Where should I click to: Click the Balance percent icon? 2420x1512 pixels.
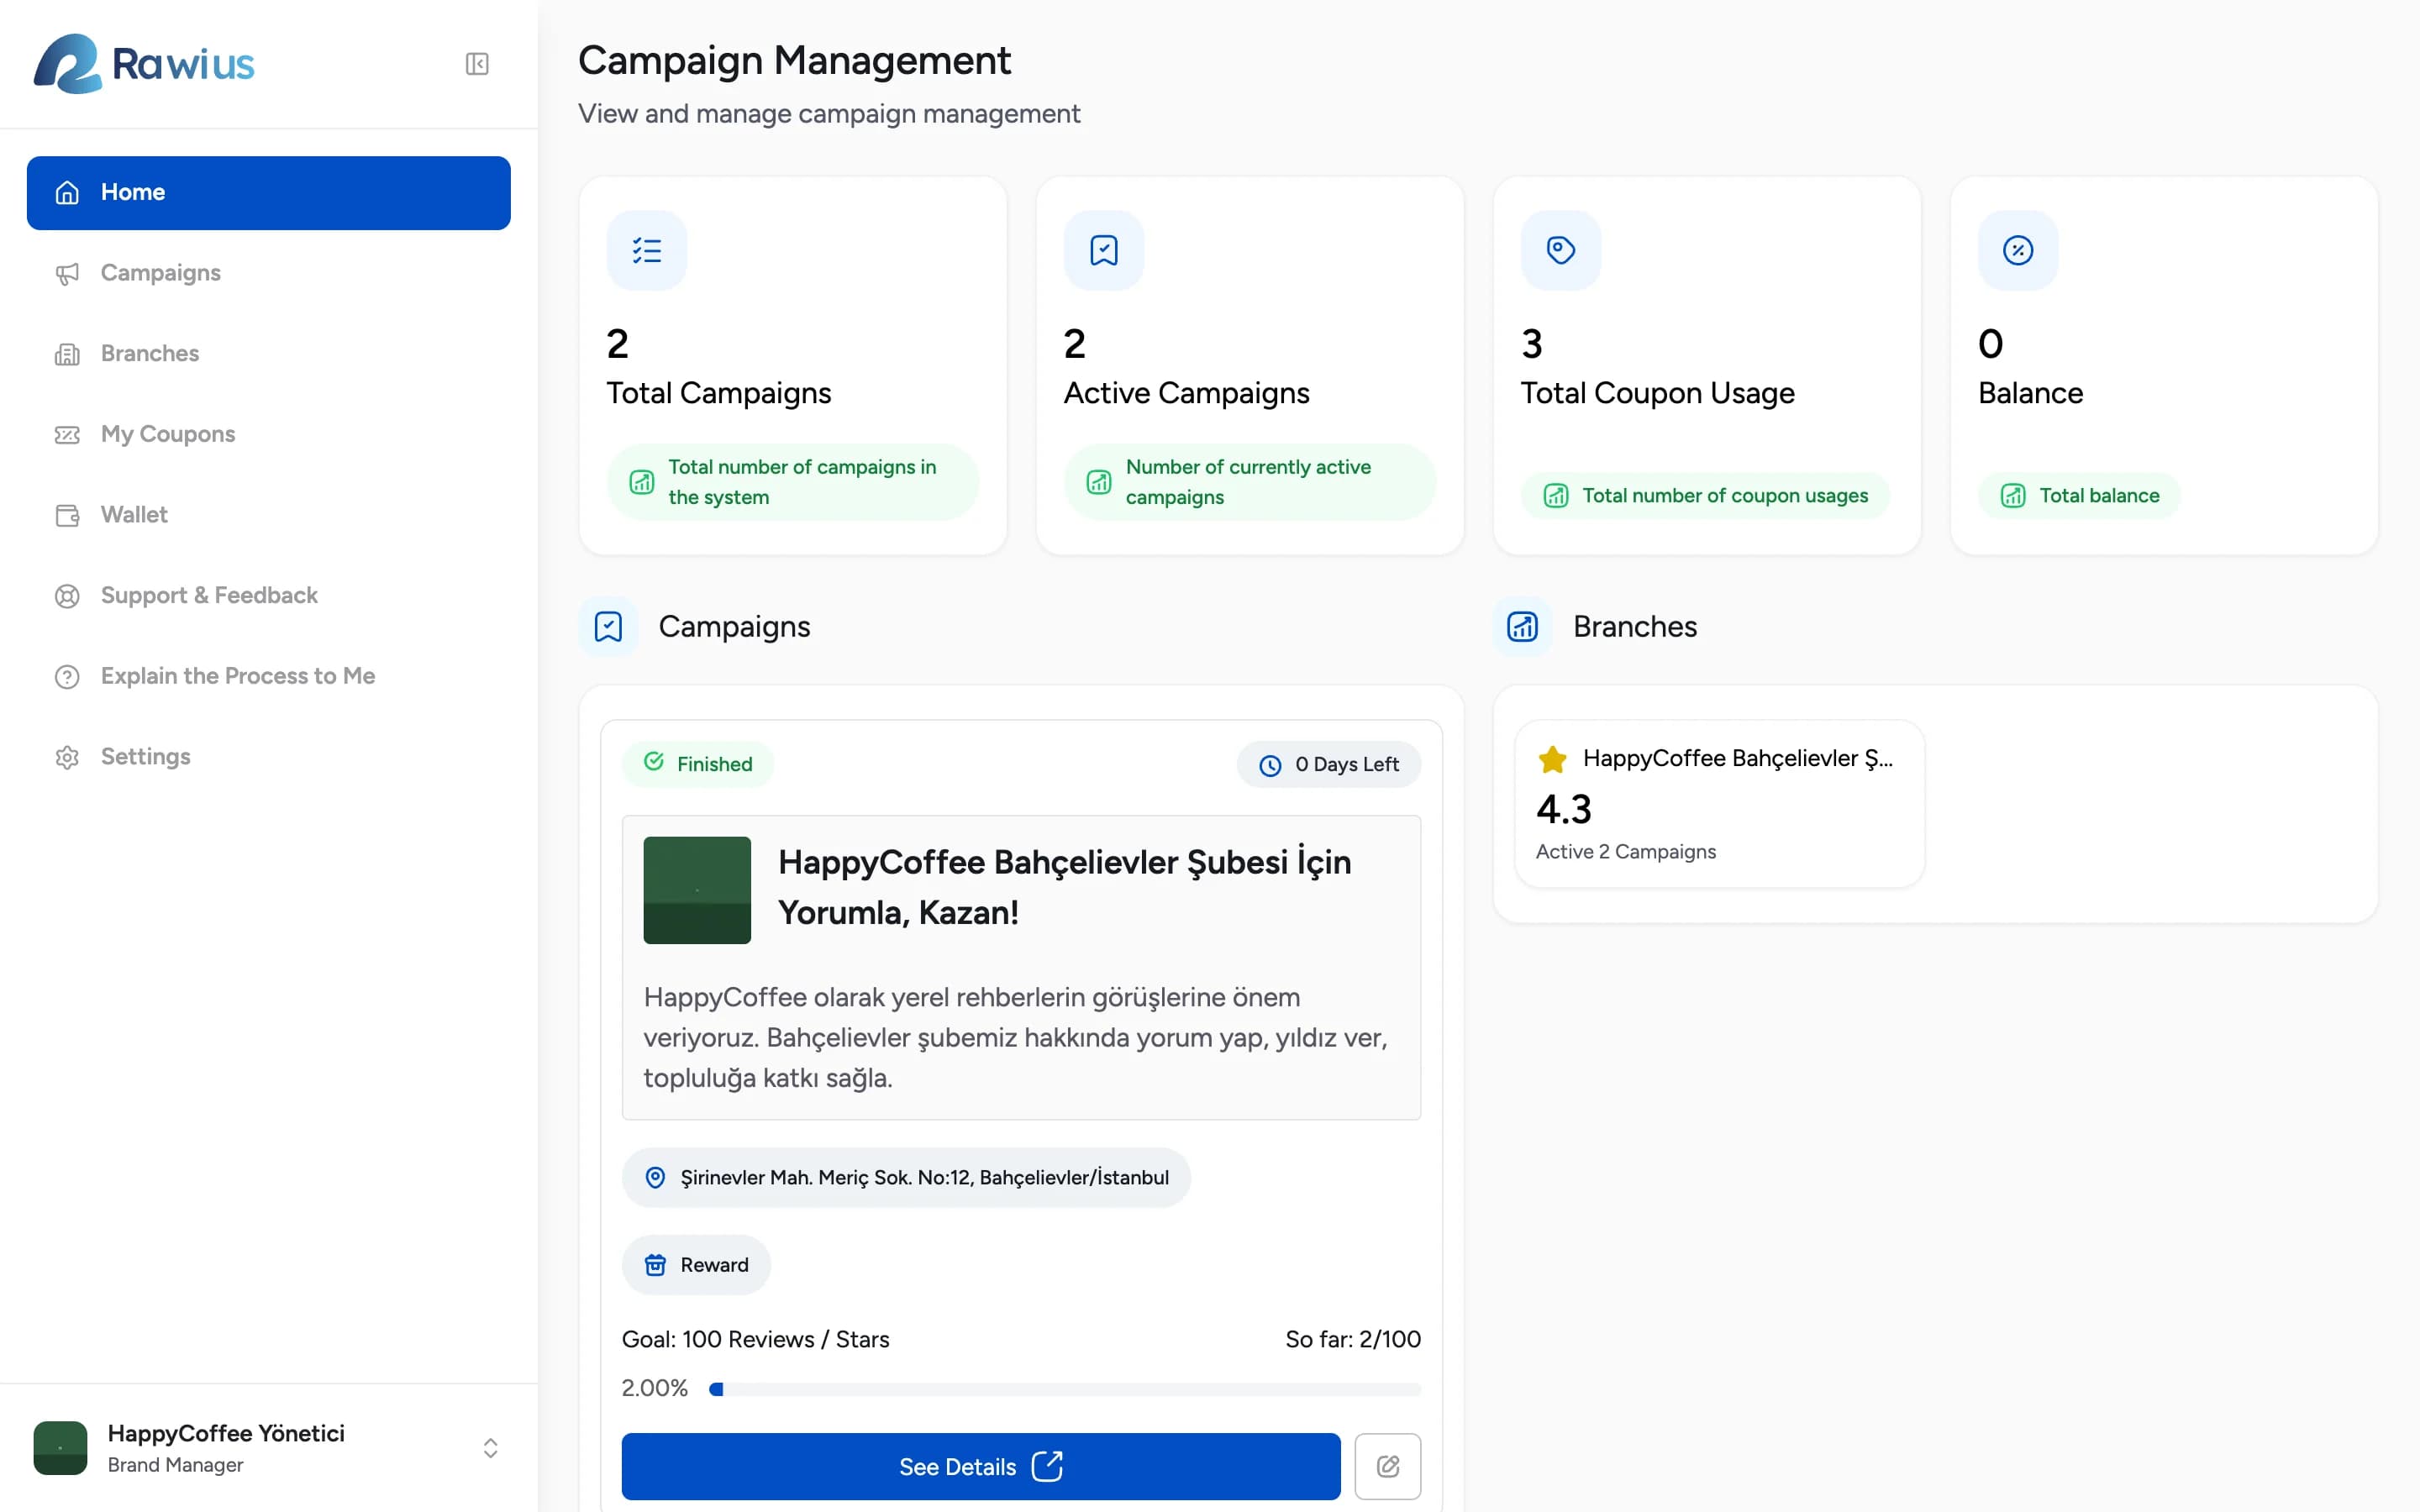[2017, 250]
